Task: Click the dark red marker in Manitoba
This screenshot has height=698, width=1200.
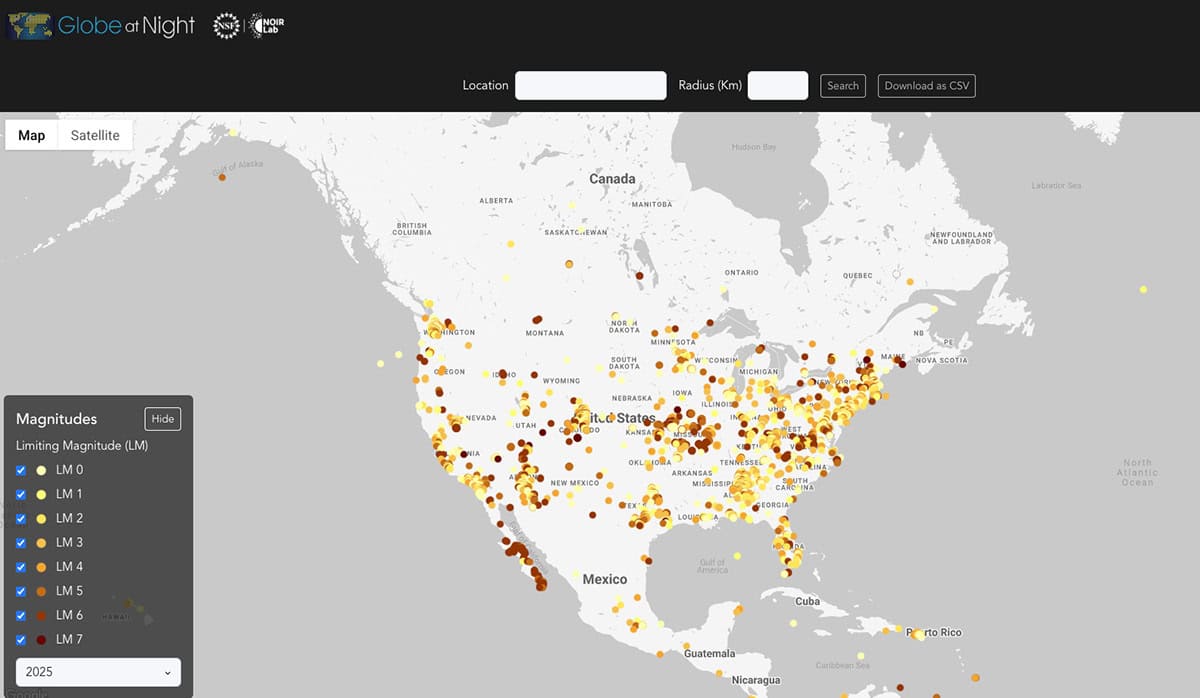Action: point(638,276)
